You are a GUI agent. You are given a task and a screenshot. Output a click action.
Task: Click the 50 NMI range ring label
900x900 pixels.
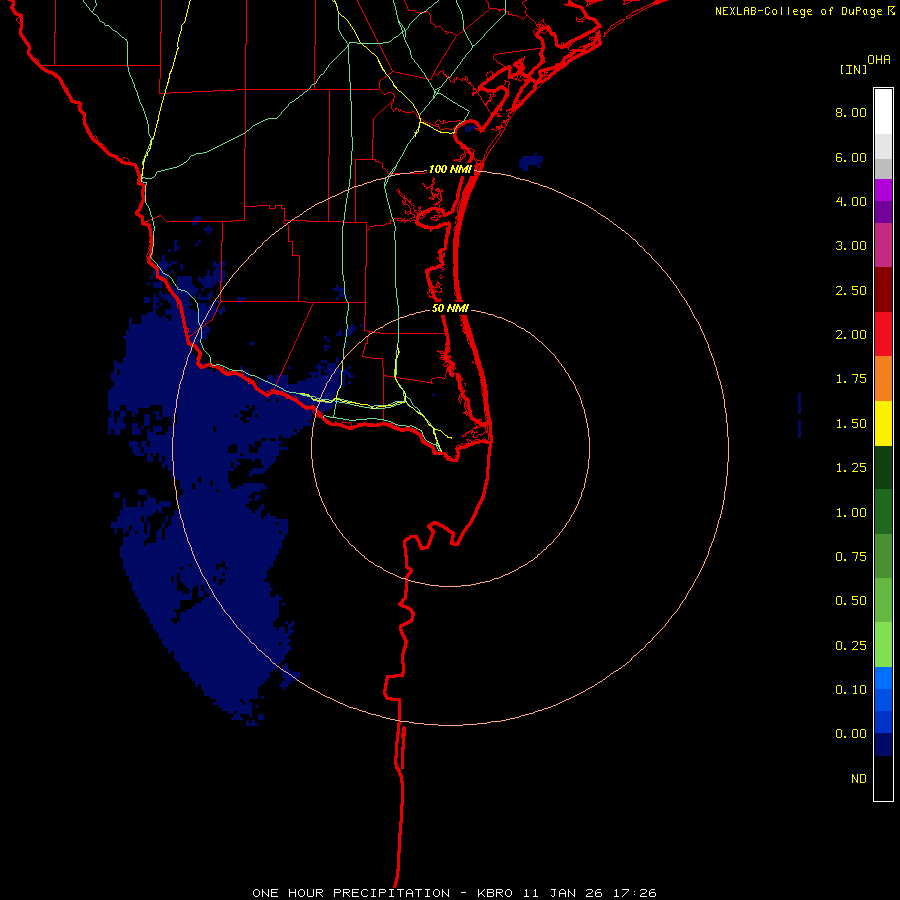(x=450, y=308)
